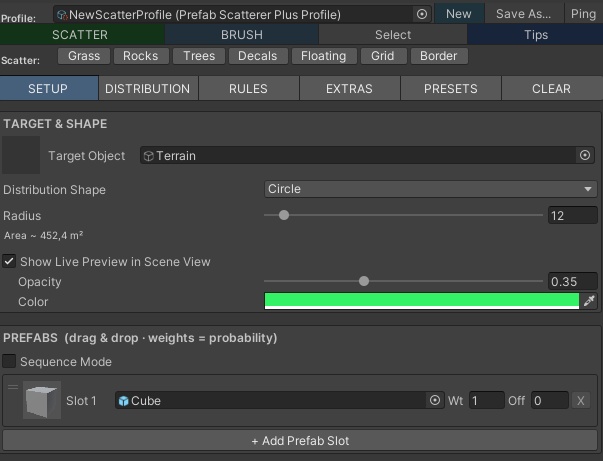
Task: Click the Add Prefab Slot button
Action: tap(300, 440)
